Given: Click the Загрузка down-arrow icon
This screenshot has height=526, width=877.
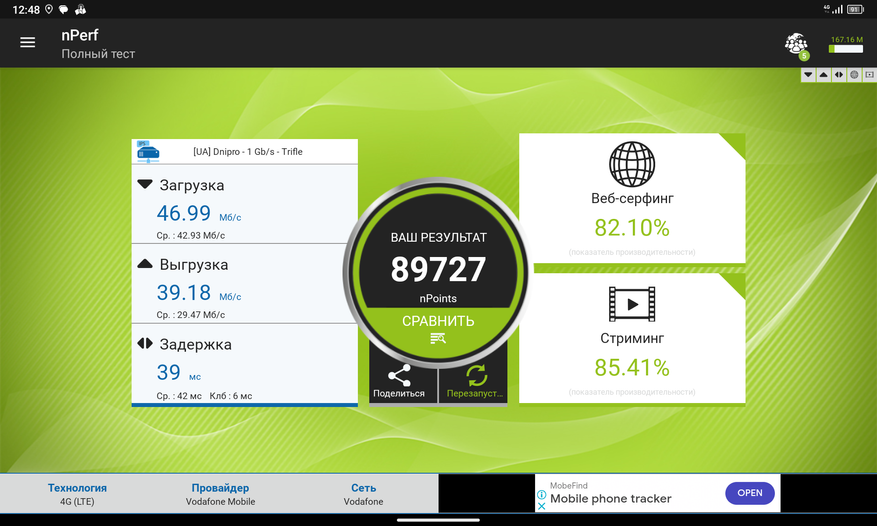Looking at the screenshot, I should pos(145,184).
